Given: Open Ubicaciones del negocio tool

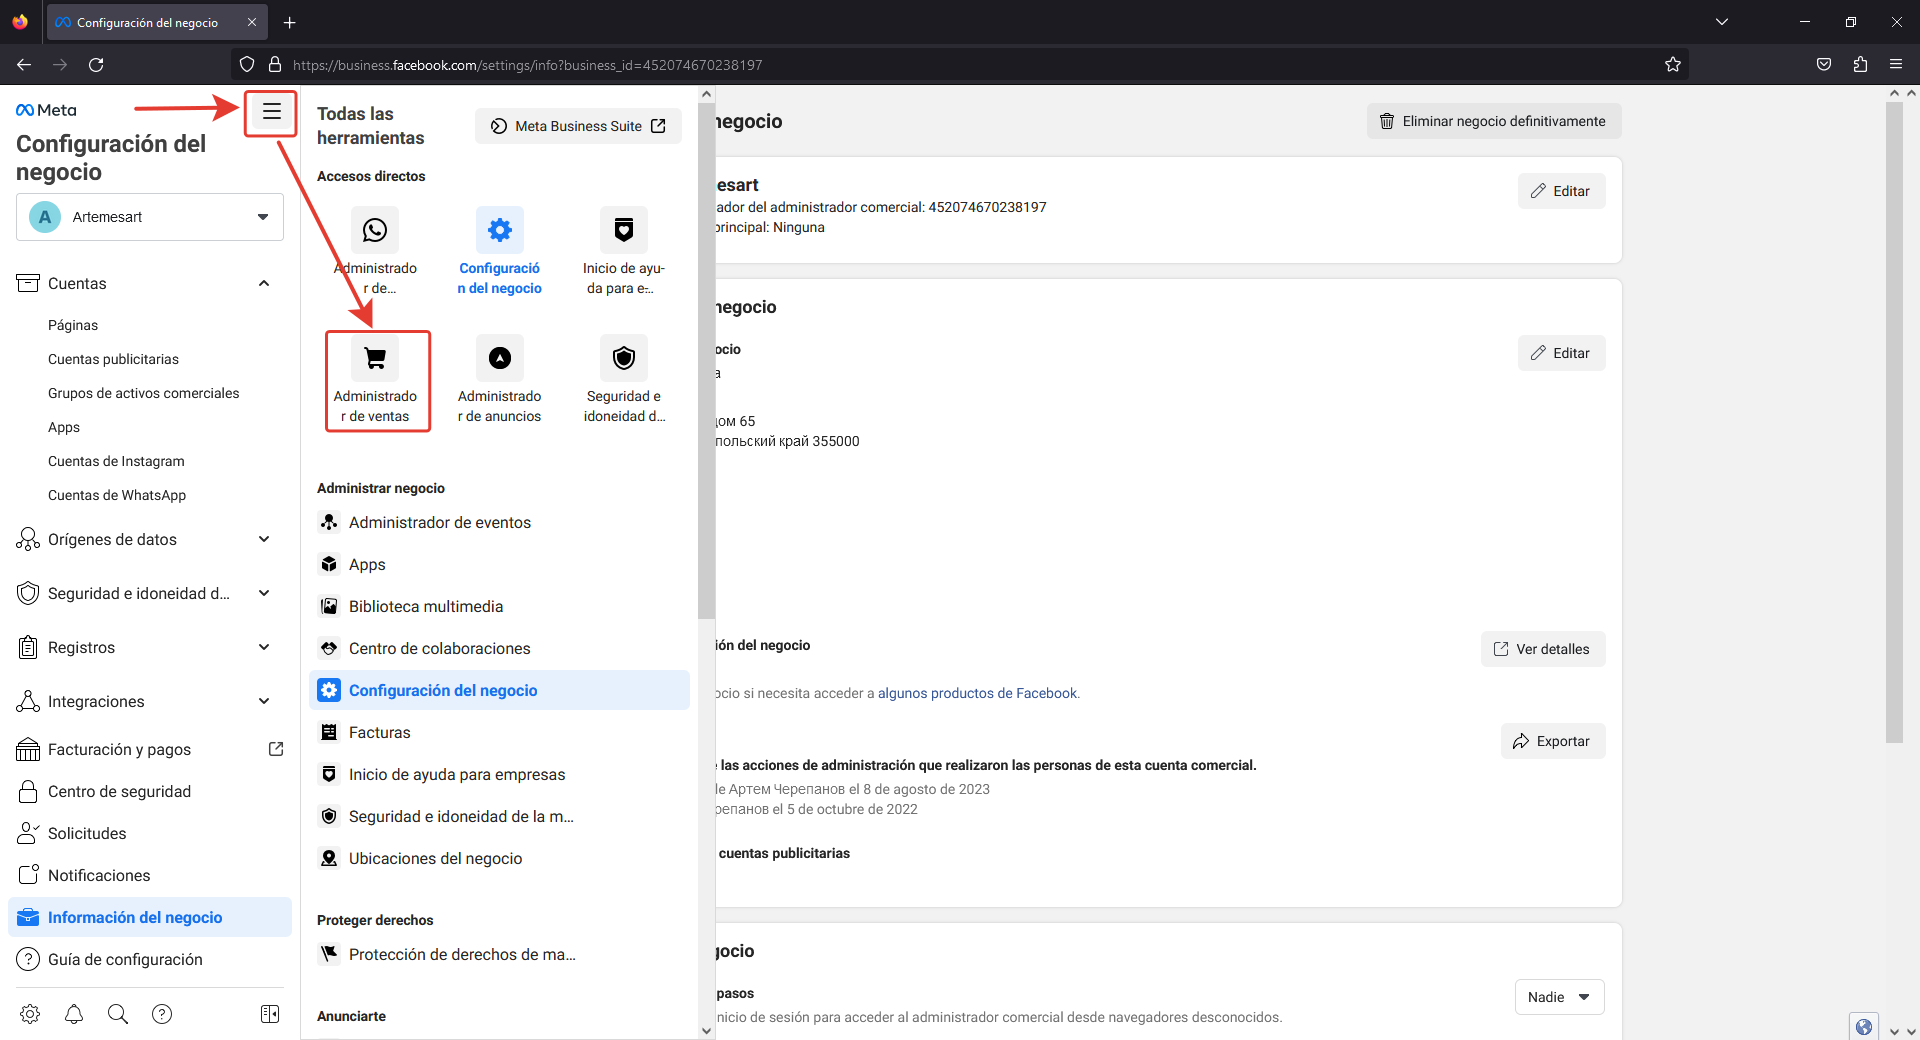Looking at the screenshot, I should click(x=499, y=858).
